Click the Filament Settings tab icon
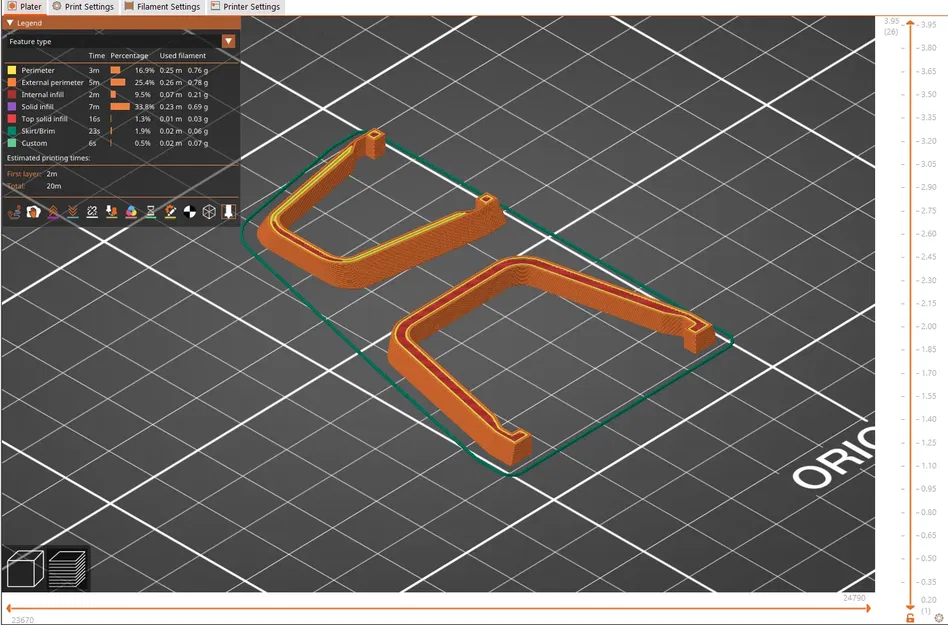This screenshot has width=948, height=625. coord(129,6)
